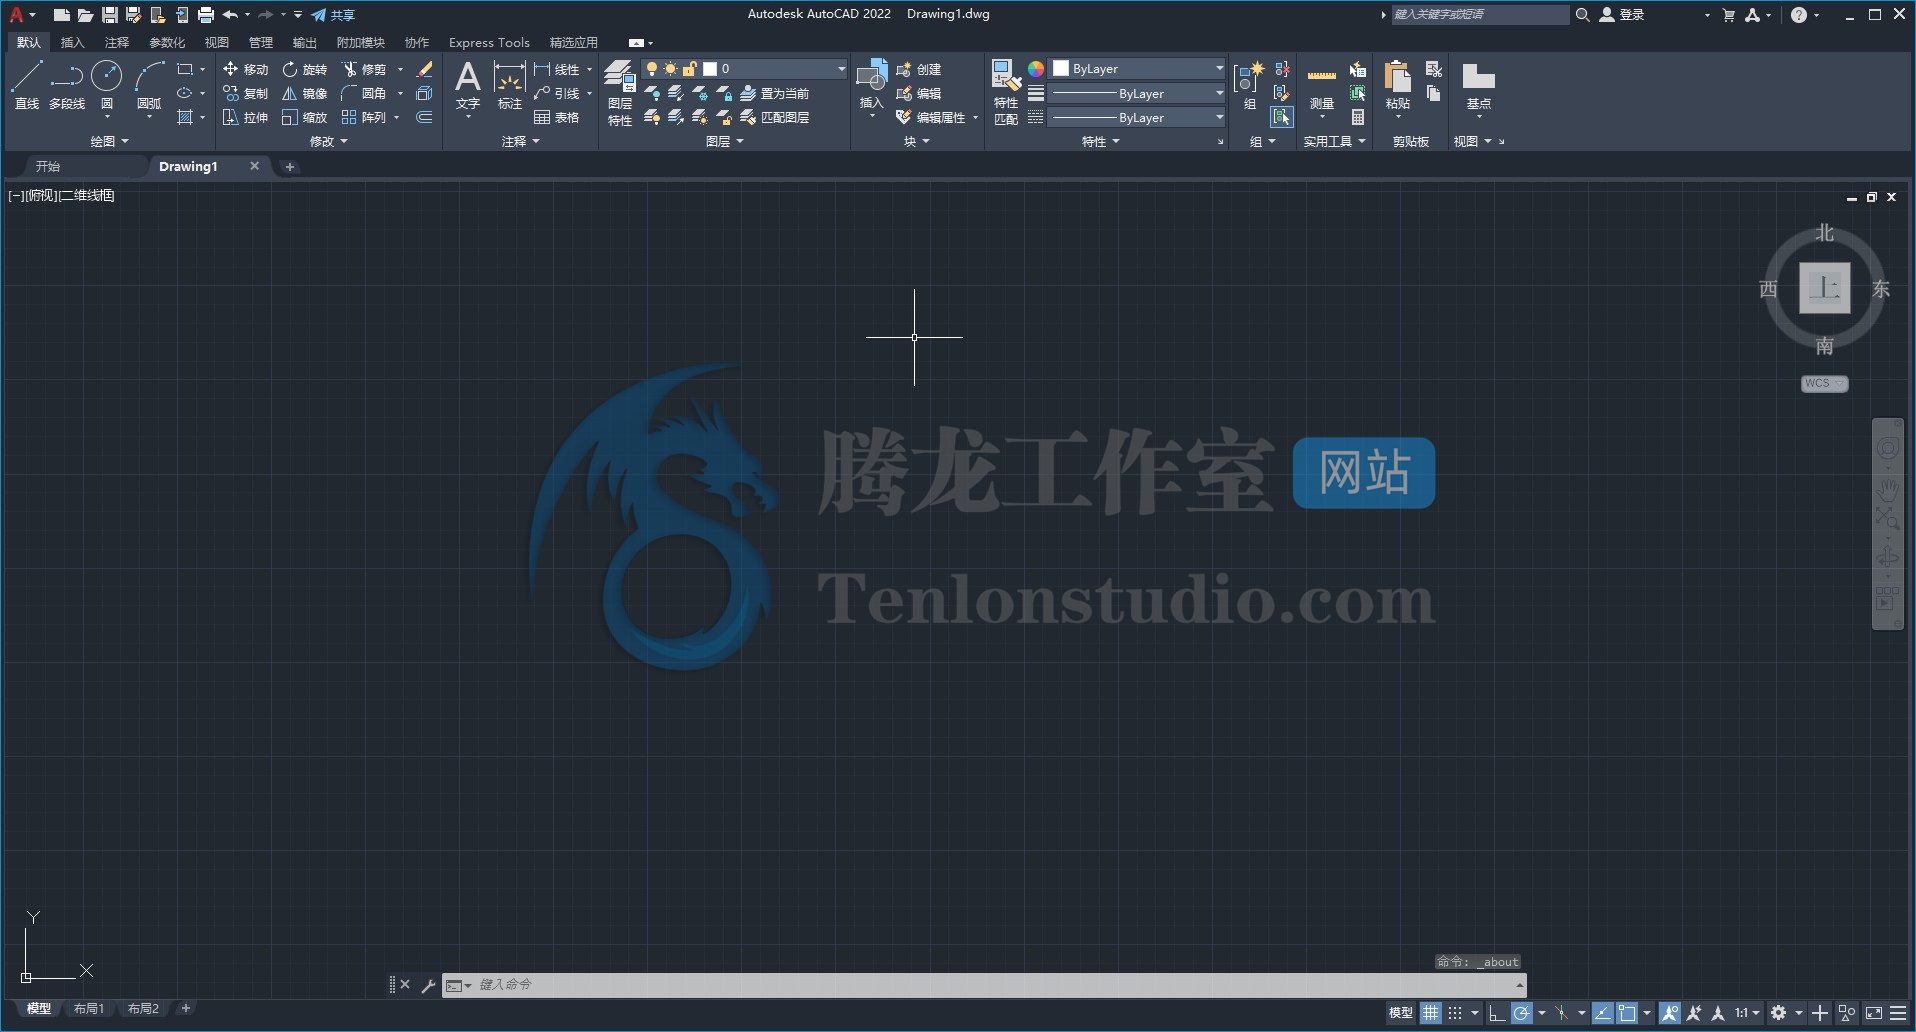The image size is (1916, 1032).
Task: Click the 标注 (Dimension) tool
Action: [510, 84]
